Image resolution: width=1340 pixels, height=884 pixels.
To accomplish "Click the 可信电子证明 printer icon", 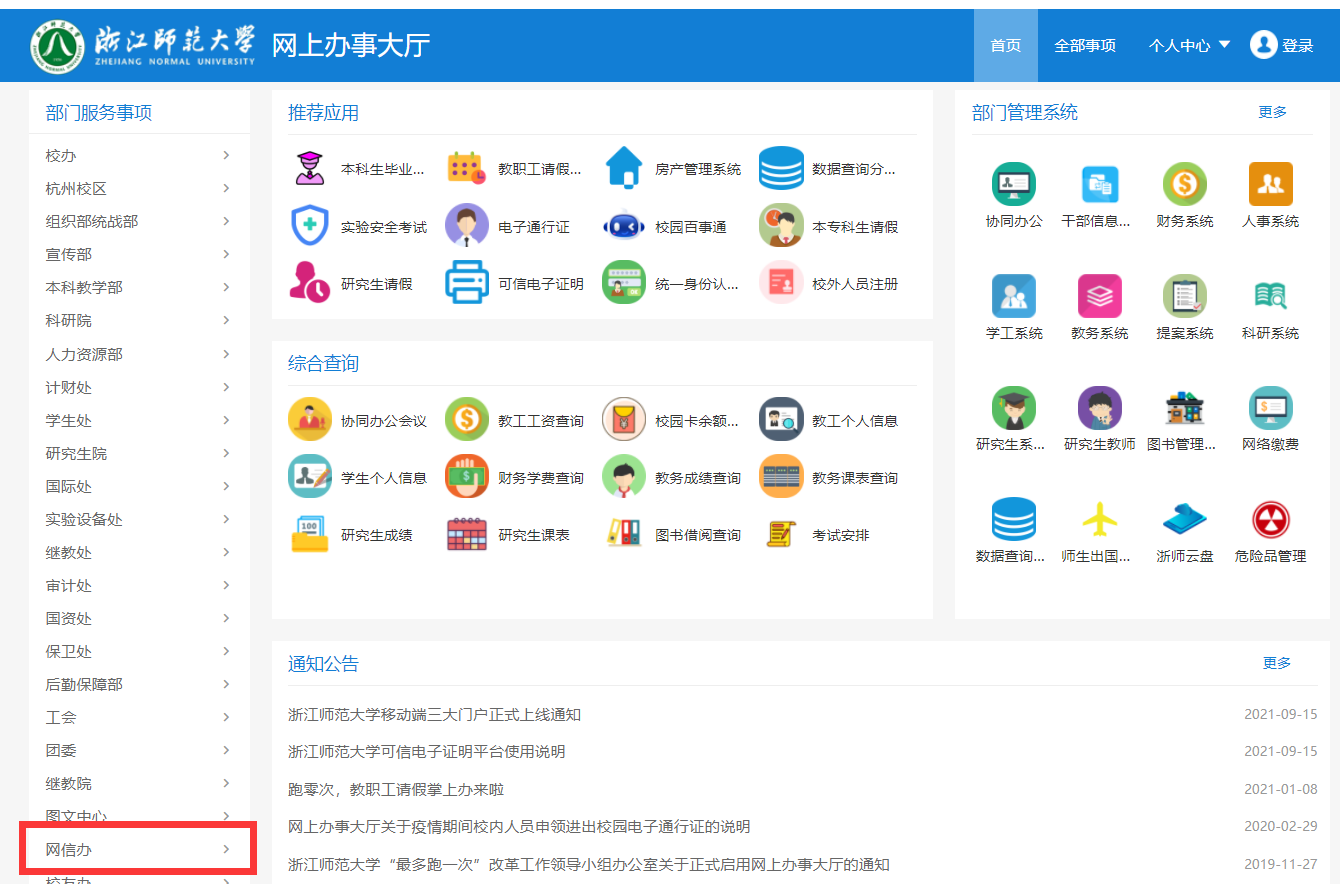I will 466,283.
